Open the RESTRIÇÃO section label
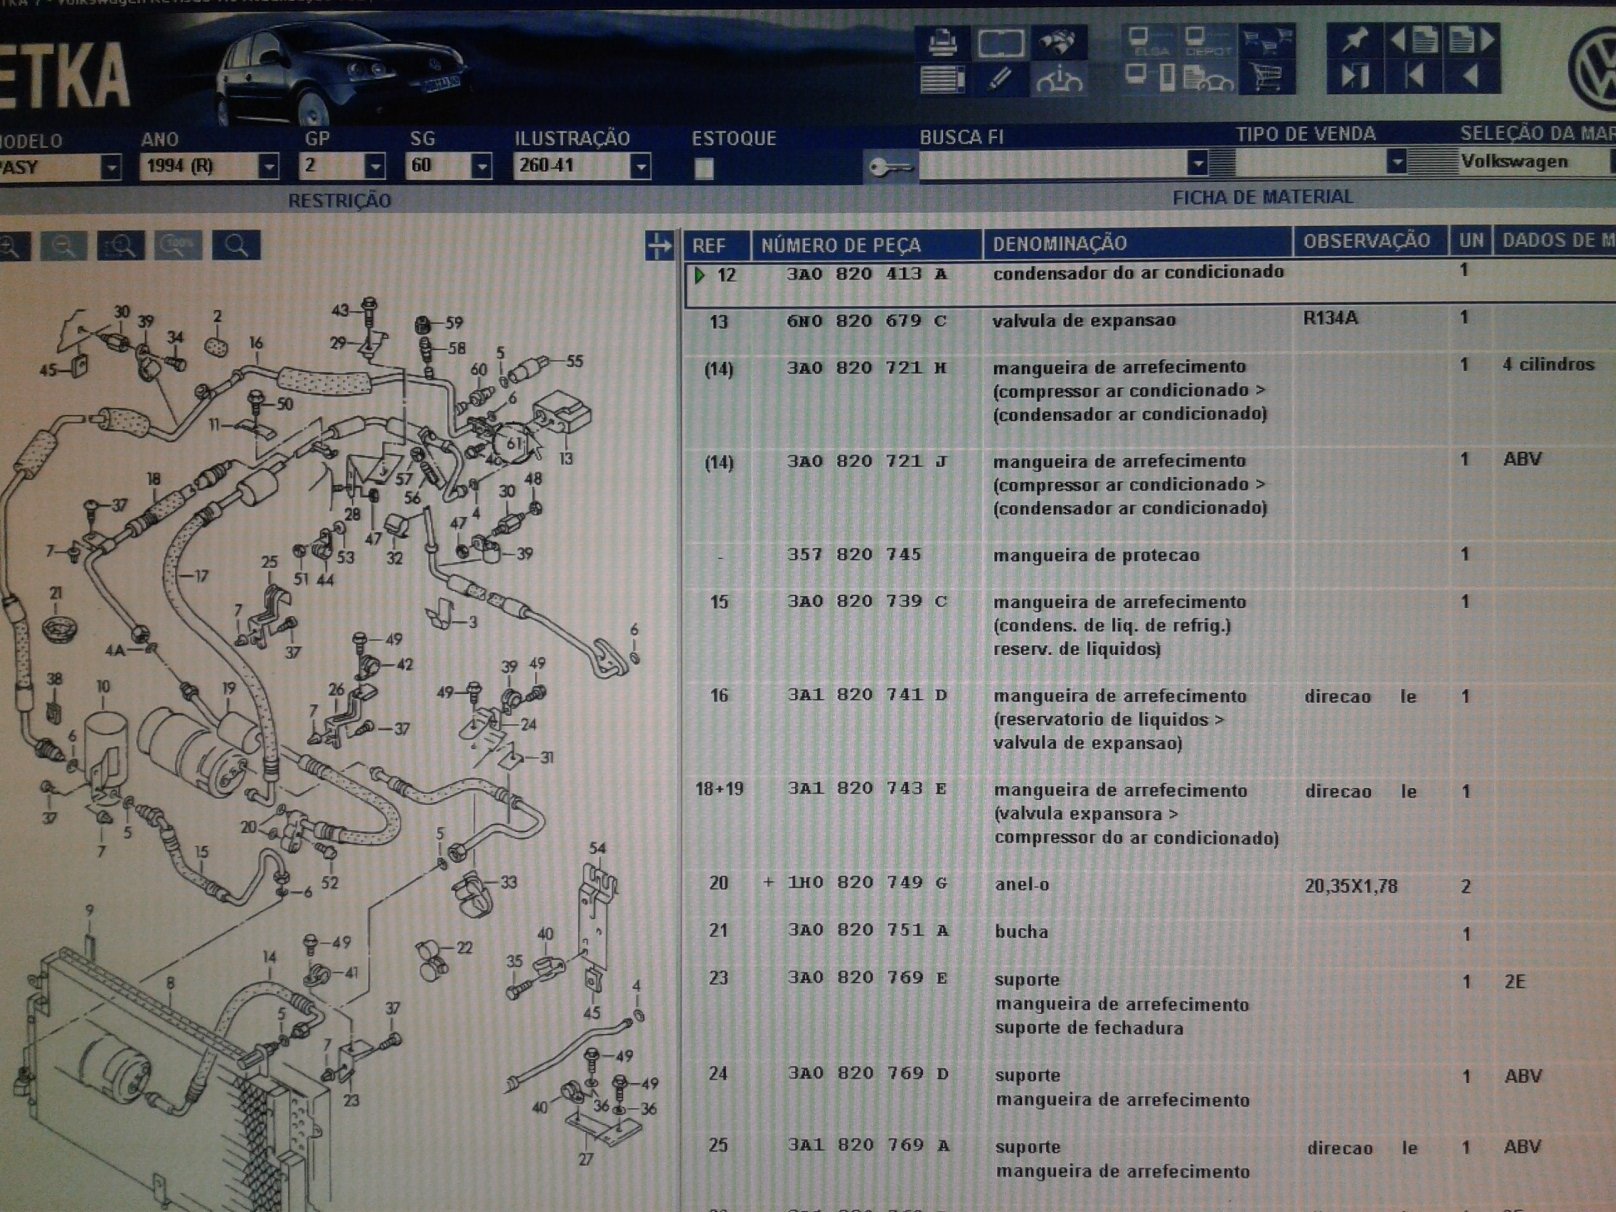Screen dimensions: 1616x1212 pyautogui.click(x=340, y=201)
